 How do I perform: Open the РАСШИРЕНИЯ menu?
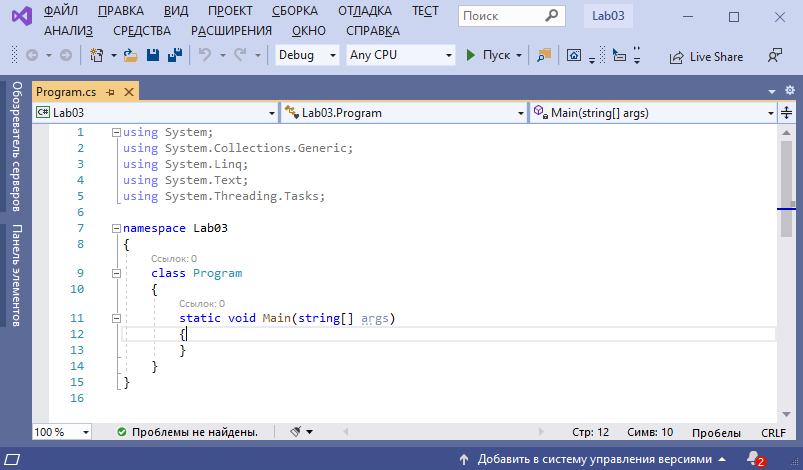231,31
